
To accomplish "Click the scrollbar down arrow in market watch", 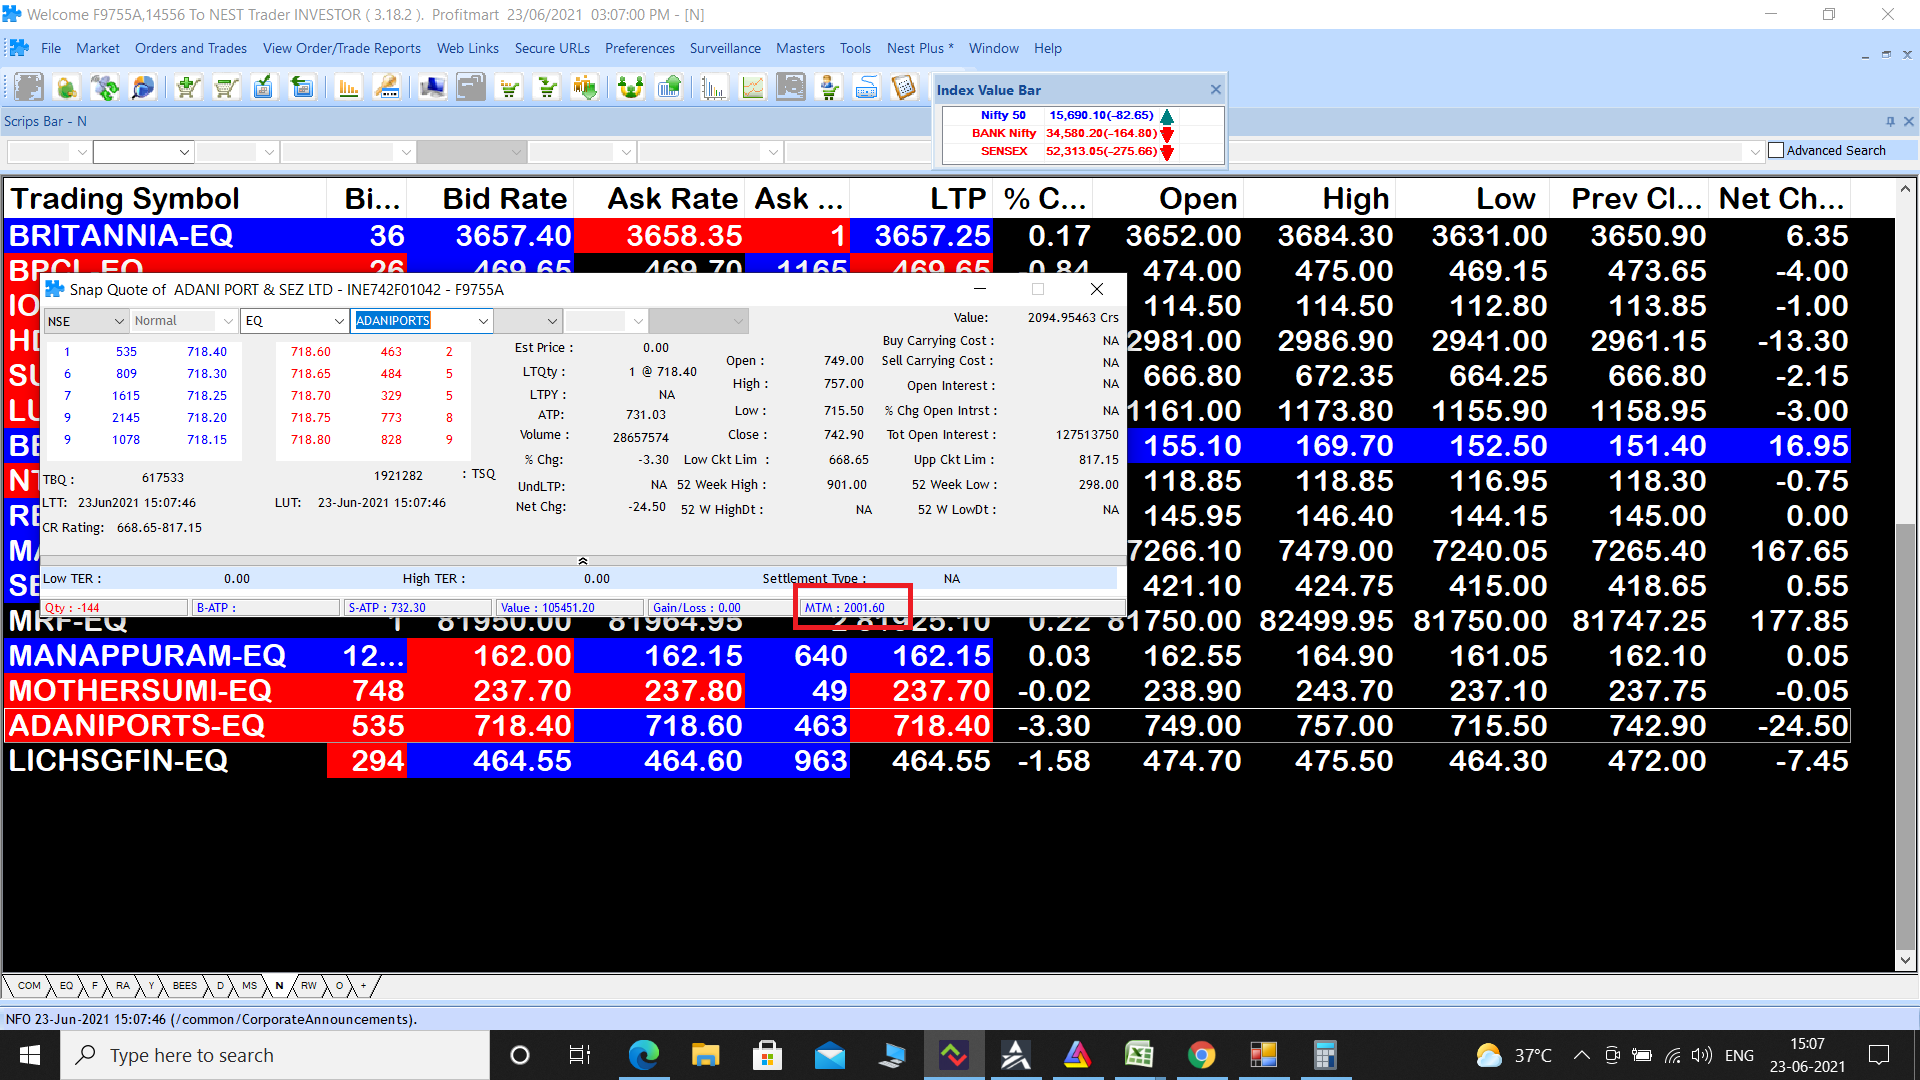I will point(1905,960).
